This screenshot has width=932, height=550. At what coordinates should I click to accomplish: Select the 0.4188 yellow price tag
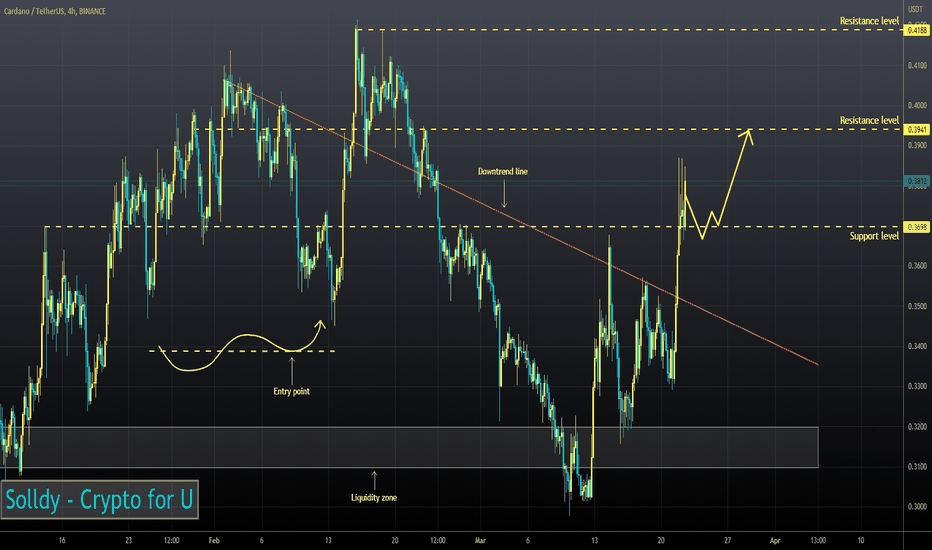click(x=917, y=30)
